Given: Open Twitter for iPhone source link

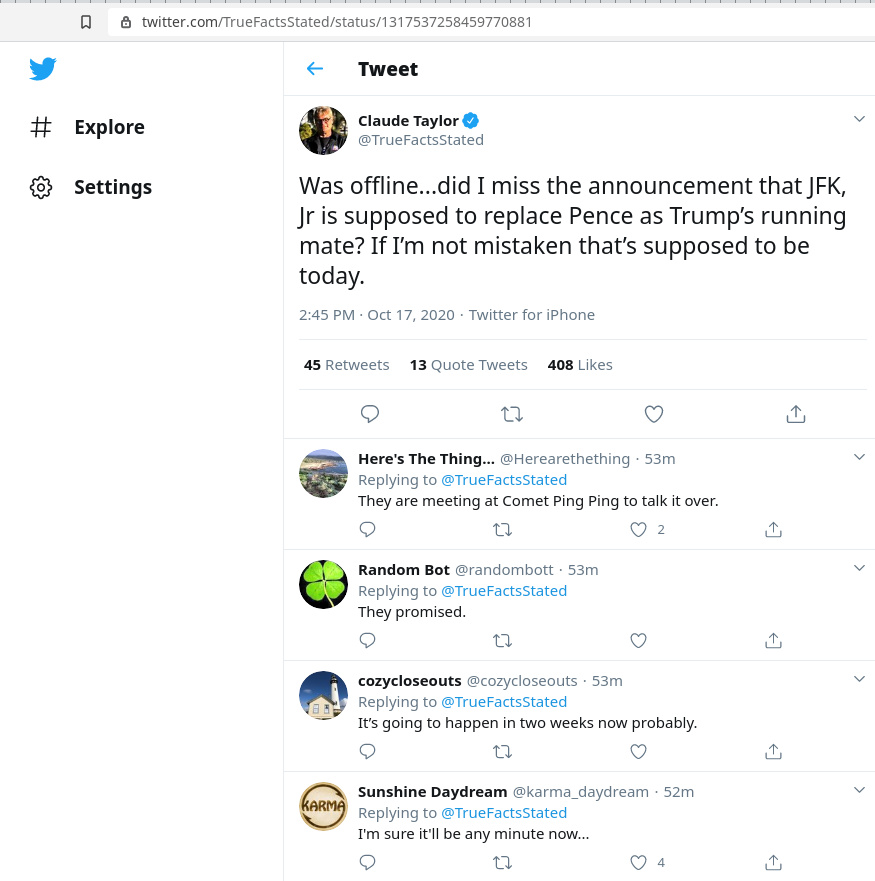Looking at the screenshot, I should [532, 315].
